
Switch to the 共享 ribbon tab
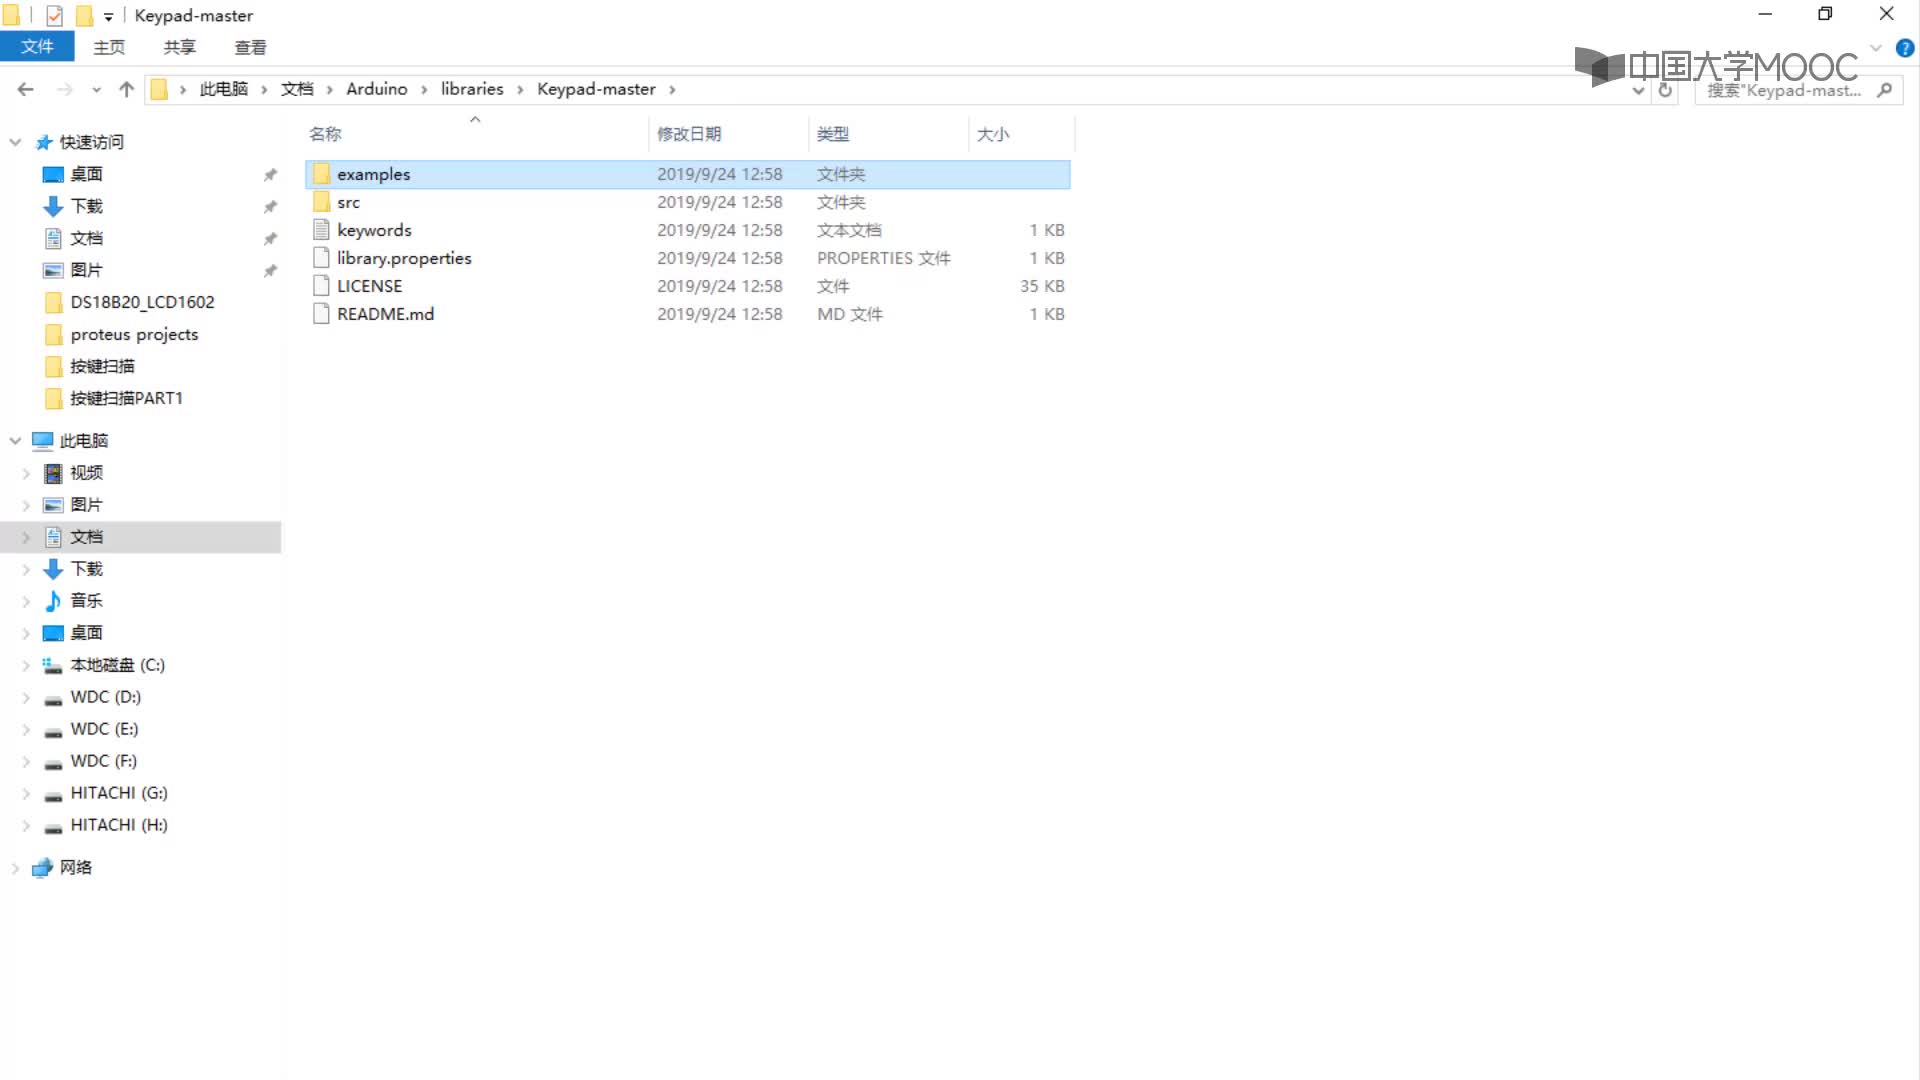pos(180,47)
